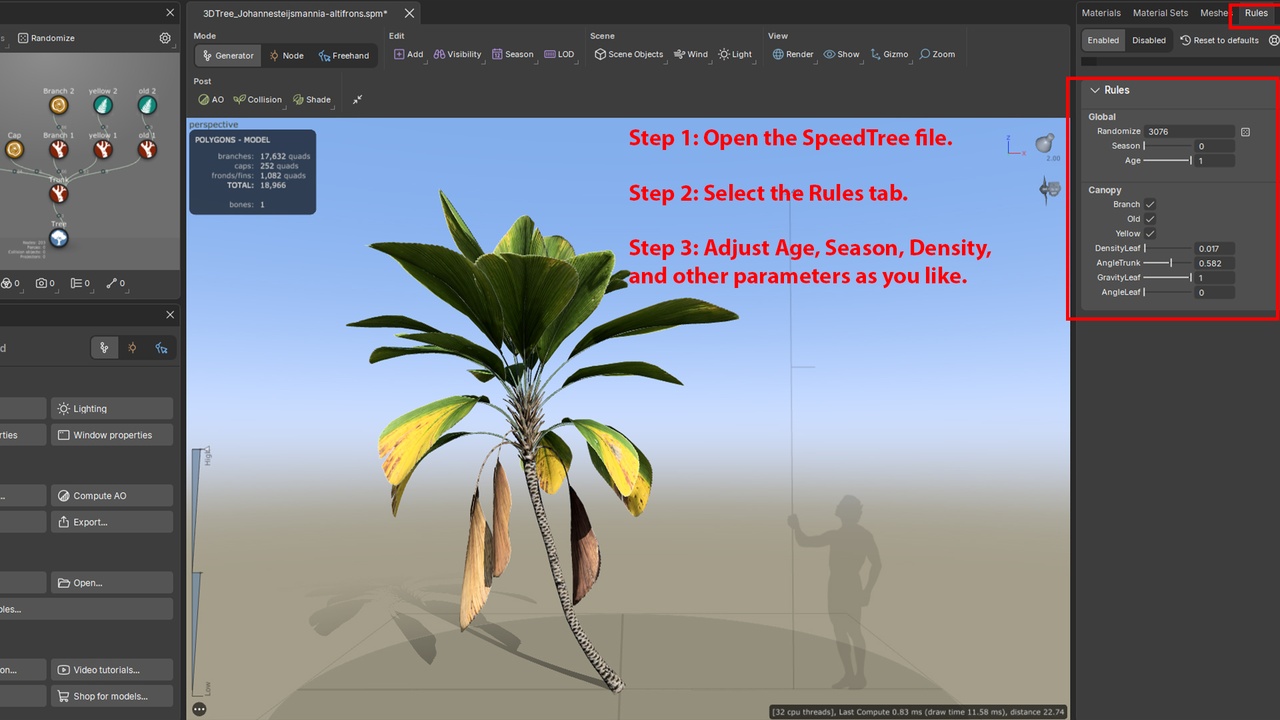Click Randomize in the generation panel
The image size is (1280, 720).
coord(45,38)
